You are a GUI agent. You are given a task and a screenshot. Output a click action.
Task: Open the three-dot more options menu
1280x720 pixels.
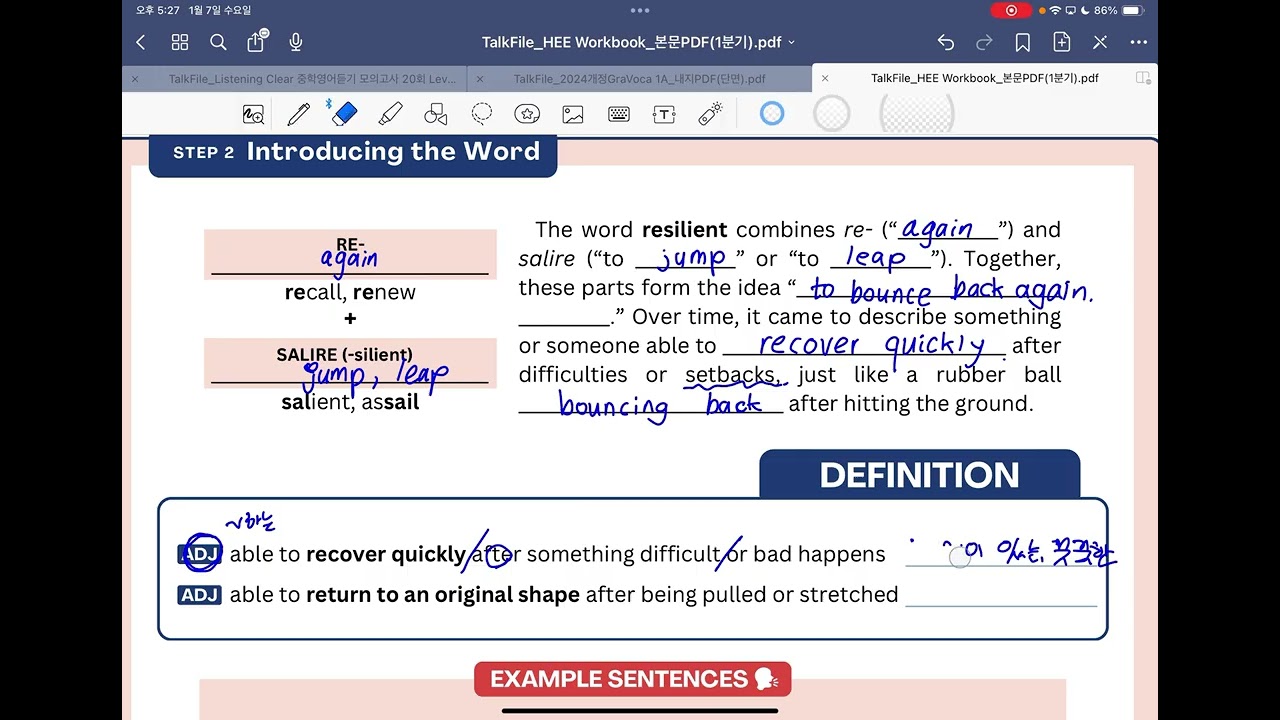point(1138,42)
